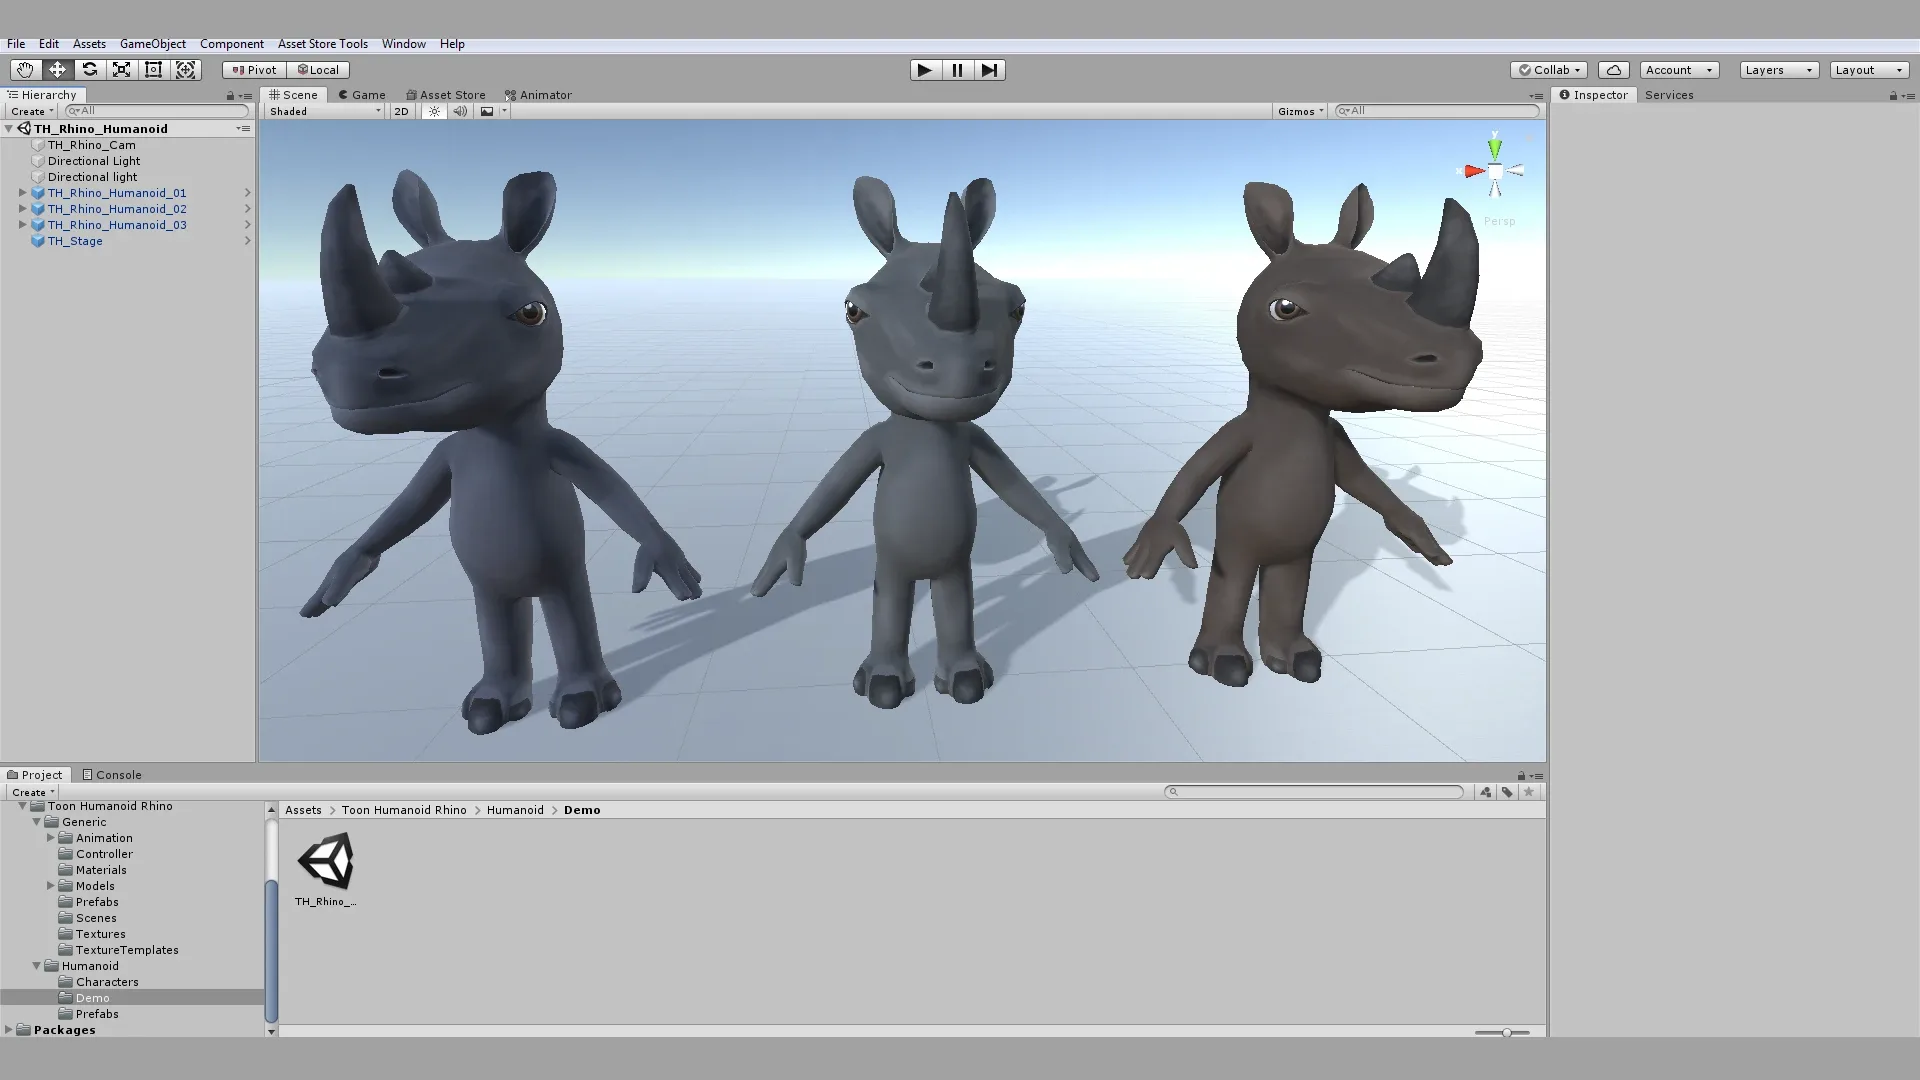Expand the Animation folder
The image size is (1920, 1080).
pos(50,838)
